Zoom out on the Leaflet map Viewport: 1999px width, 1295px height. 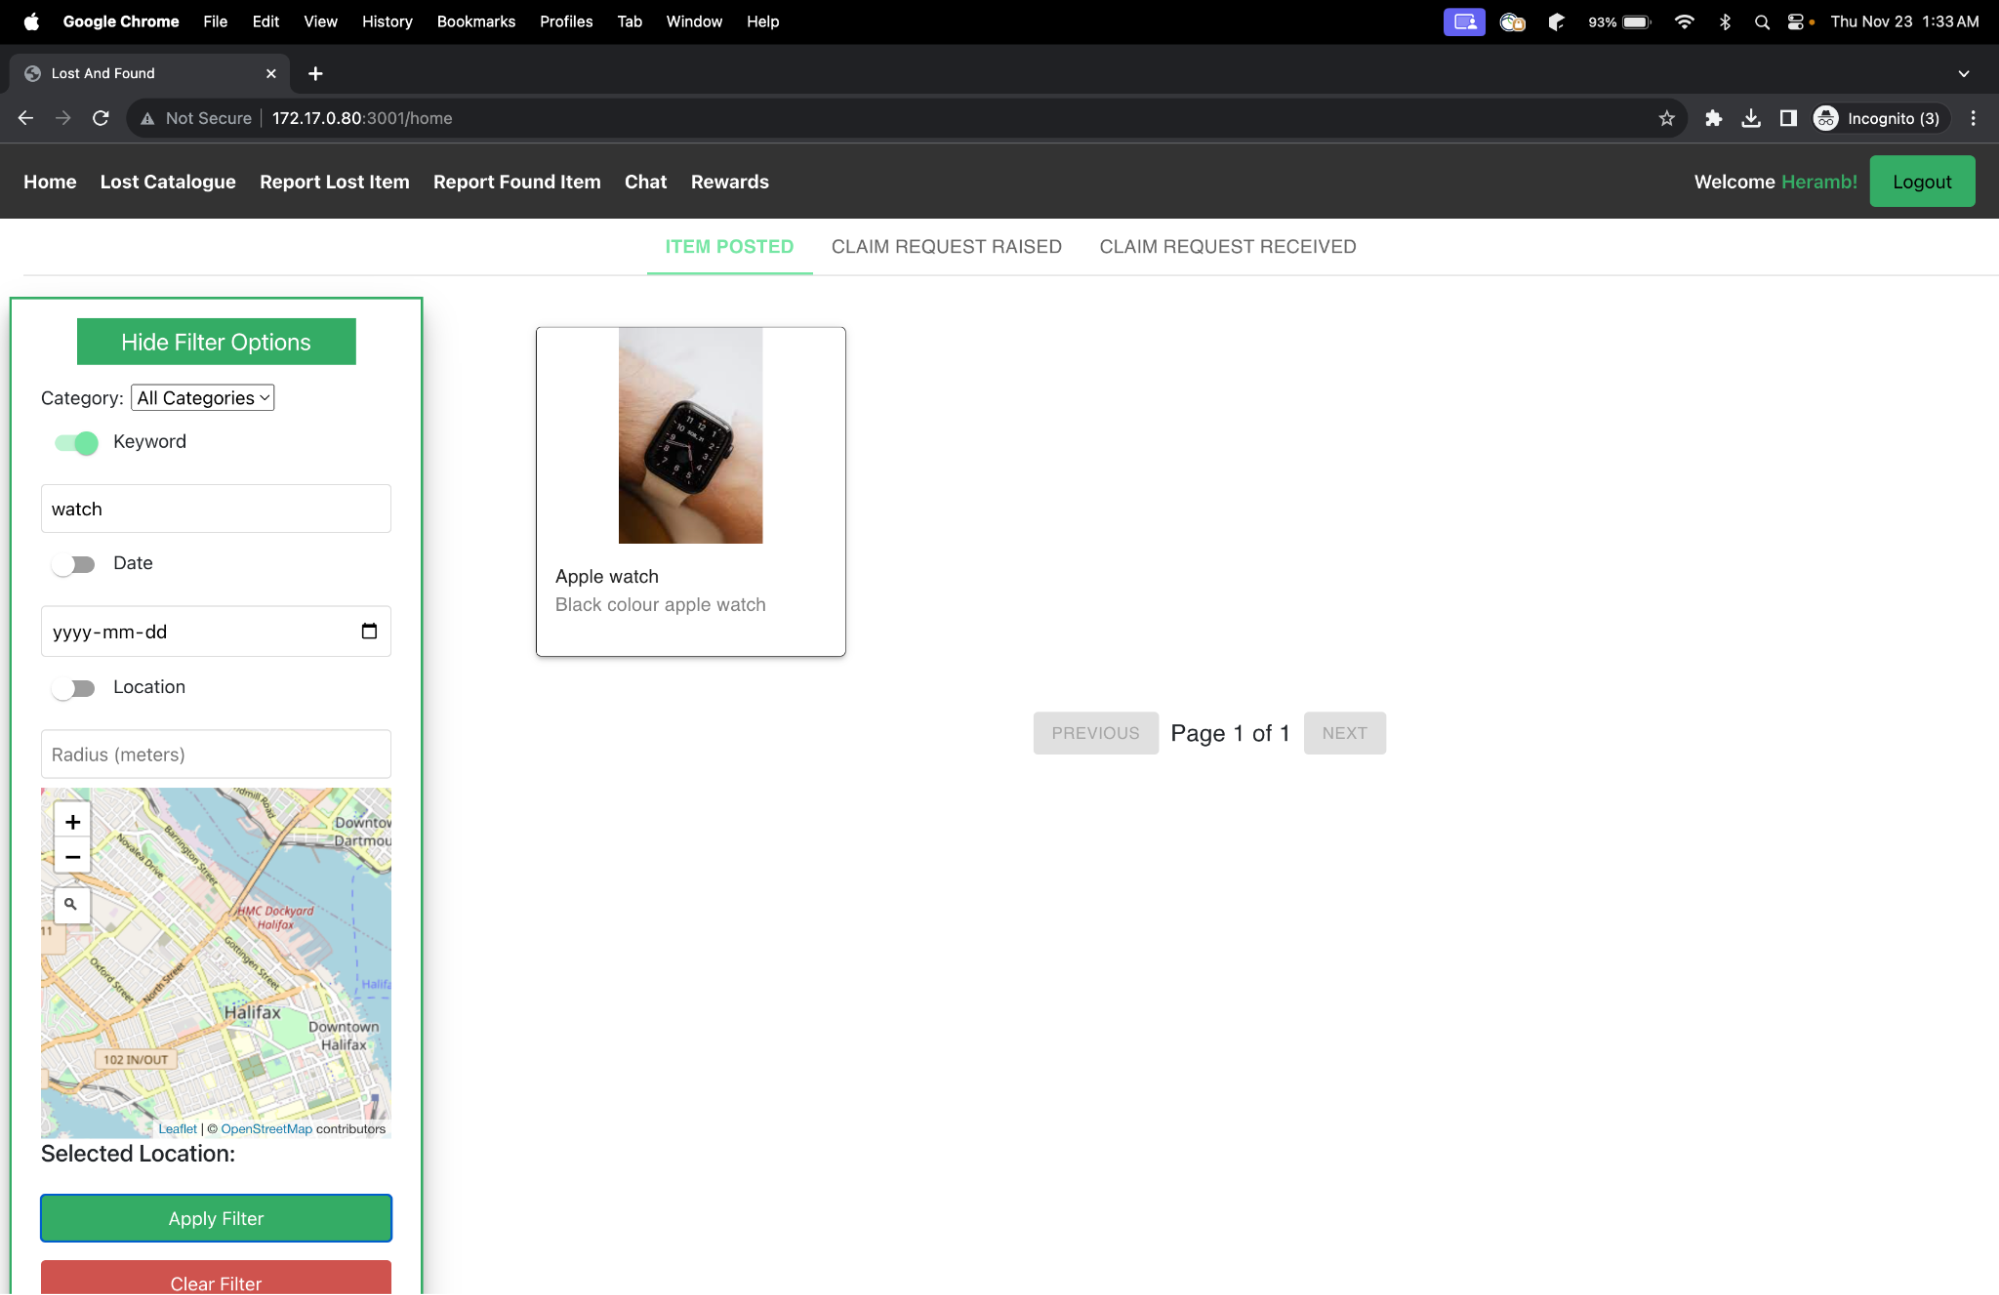pos(72,857)
